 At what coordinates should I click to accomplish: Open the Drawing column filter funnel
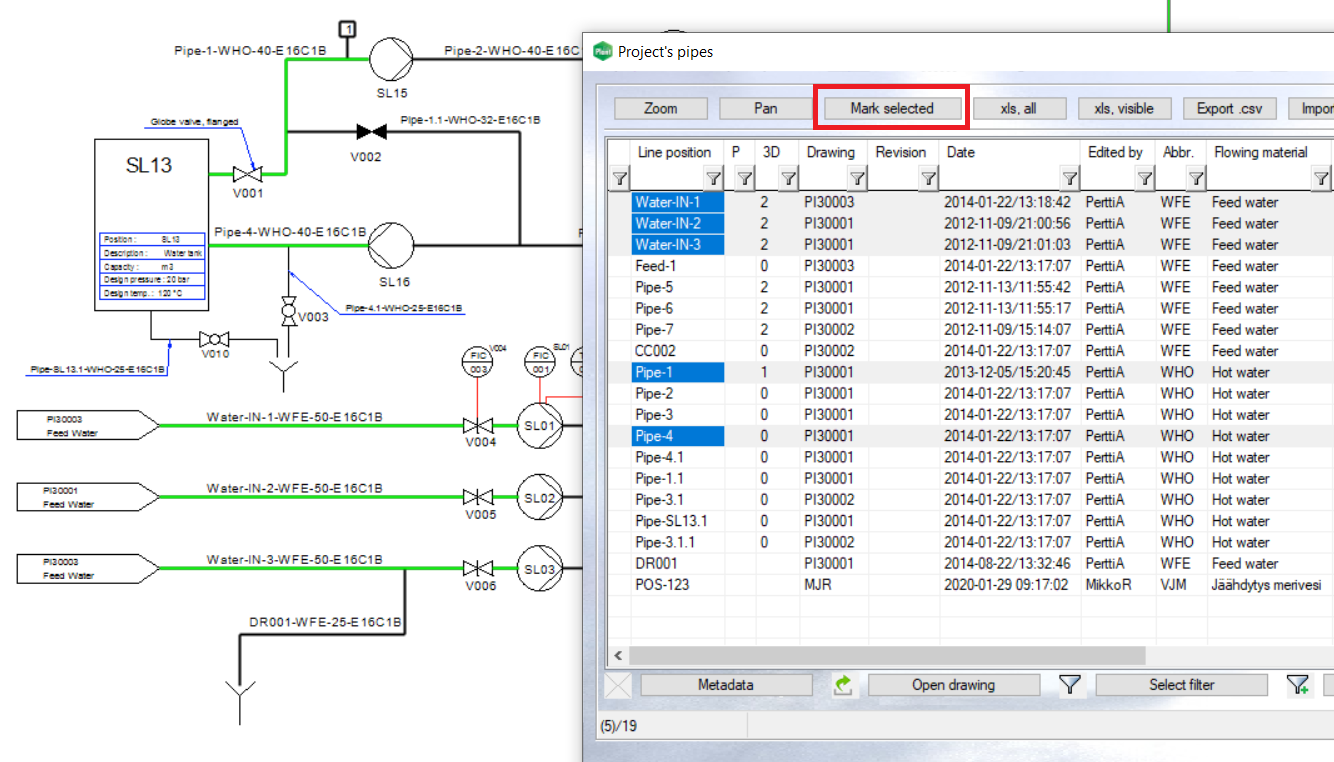(x=857, y=179)
